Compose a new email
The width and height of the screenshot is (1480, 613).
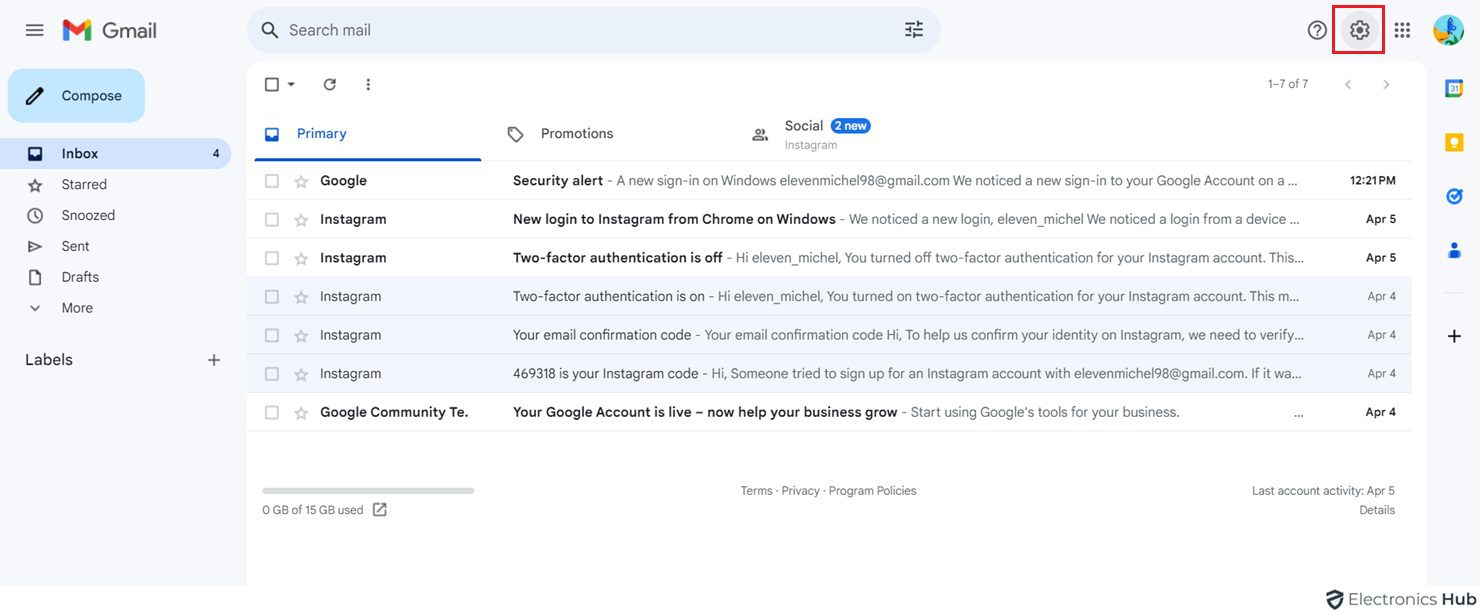tap(76, 95)
